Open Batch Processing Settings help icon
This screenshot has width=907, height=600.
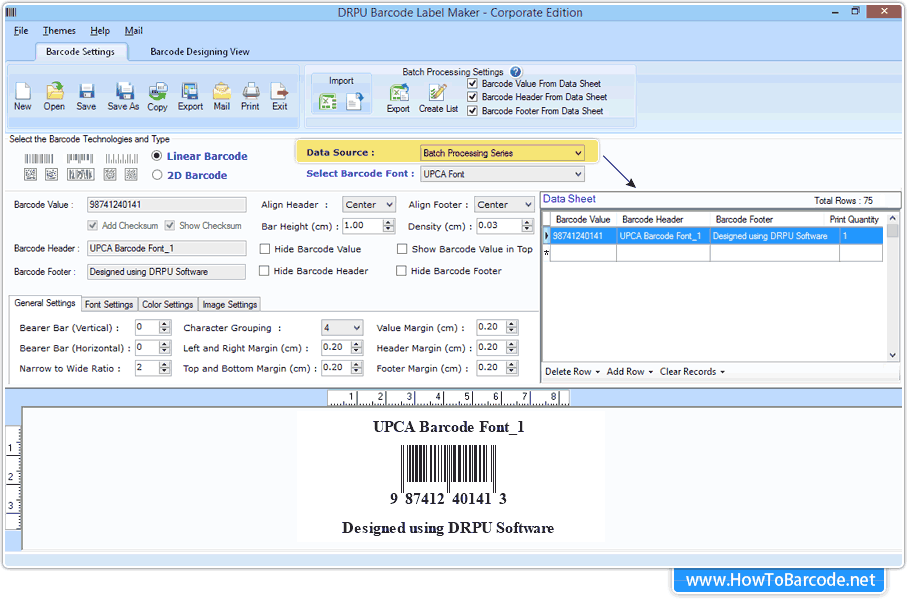[x=515, y=72]
